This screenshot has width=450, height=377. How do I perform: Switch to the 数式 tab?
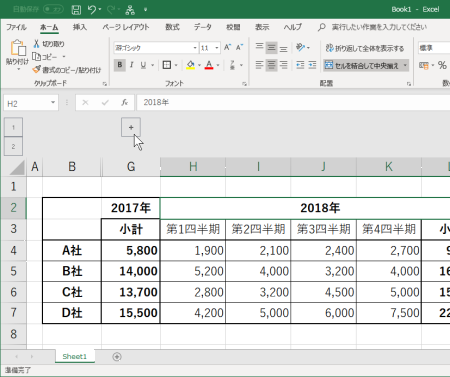tap(172, 27)
